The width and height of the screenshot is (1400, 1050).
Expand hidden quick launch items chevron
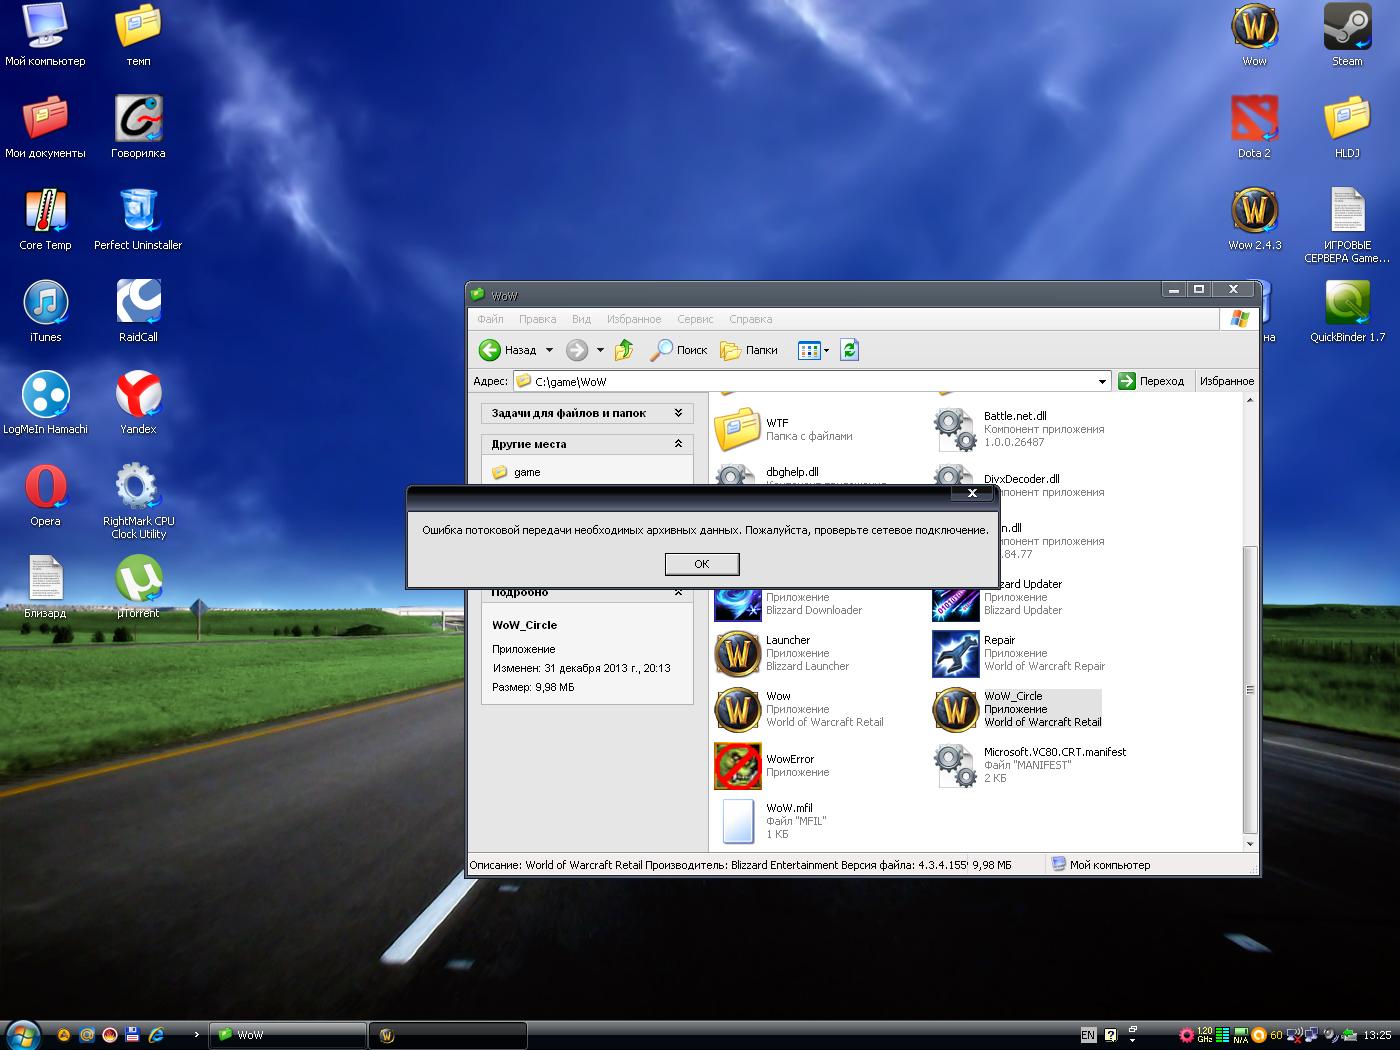pos(196,1034)
